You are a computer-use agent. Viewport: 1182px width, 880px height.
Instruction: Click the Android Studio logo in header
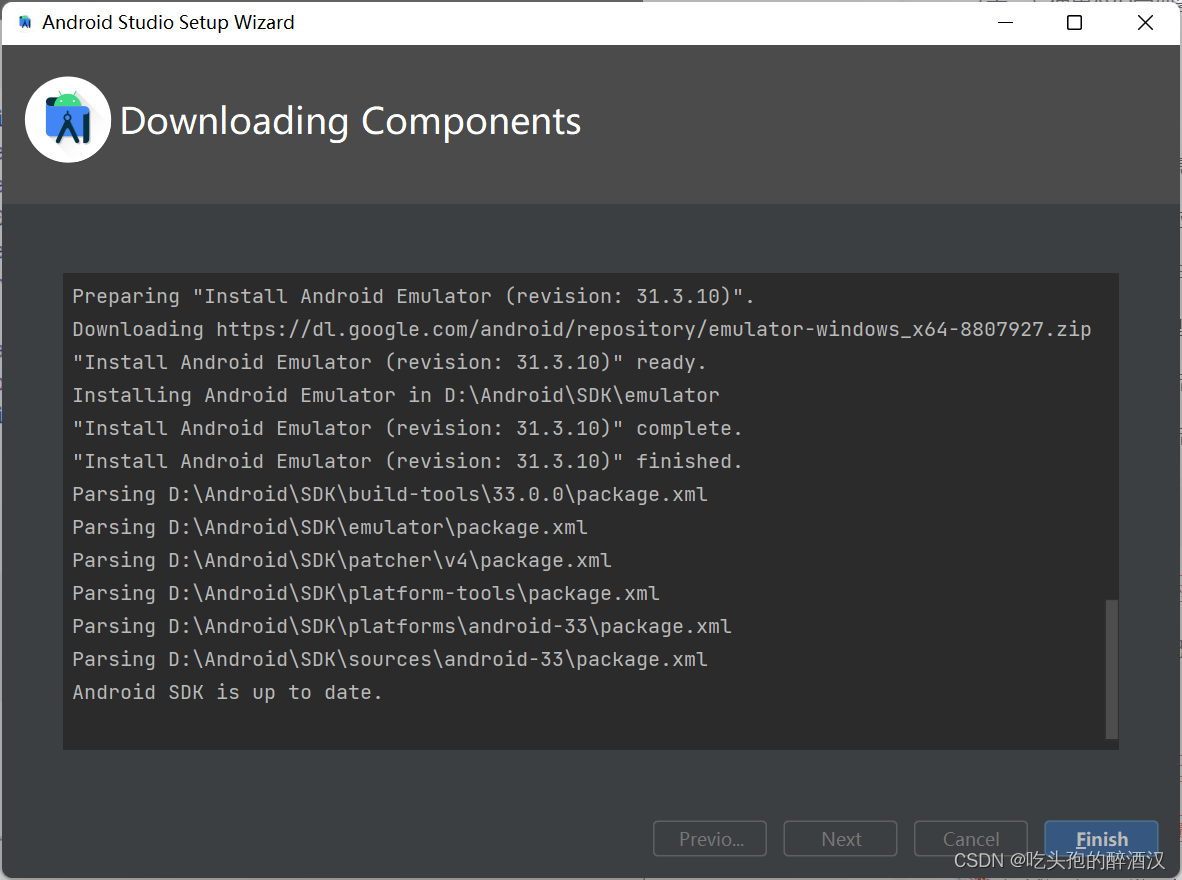pyautogui.click(x=68, y=119)
